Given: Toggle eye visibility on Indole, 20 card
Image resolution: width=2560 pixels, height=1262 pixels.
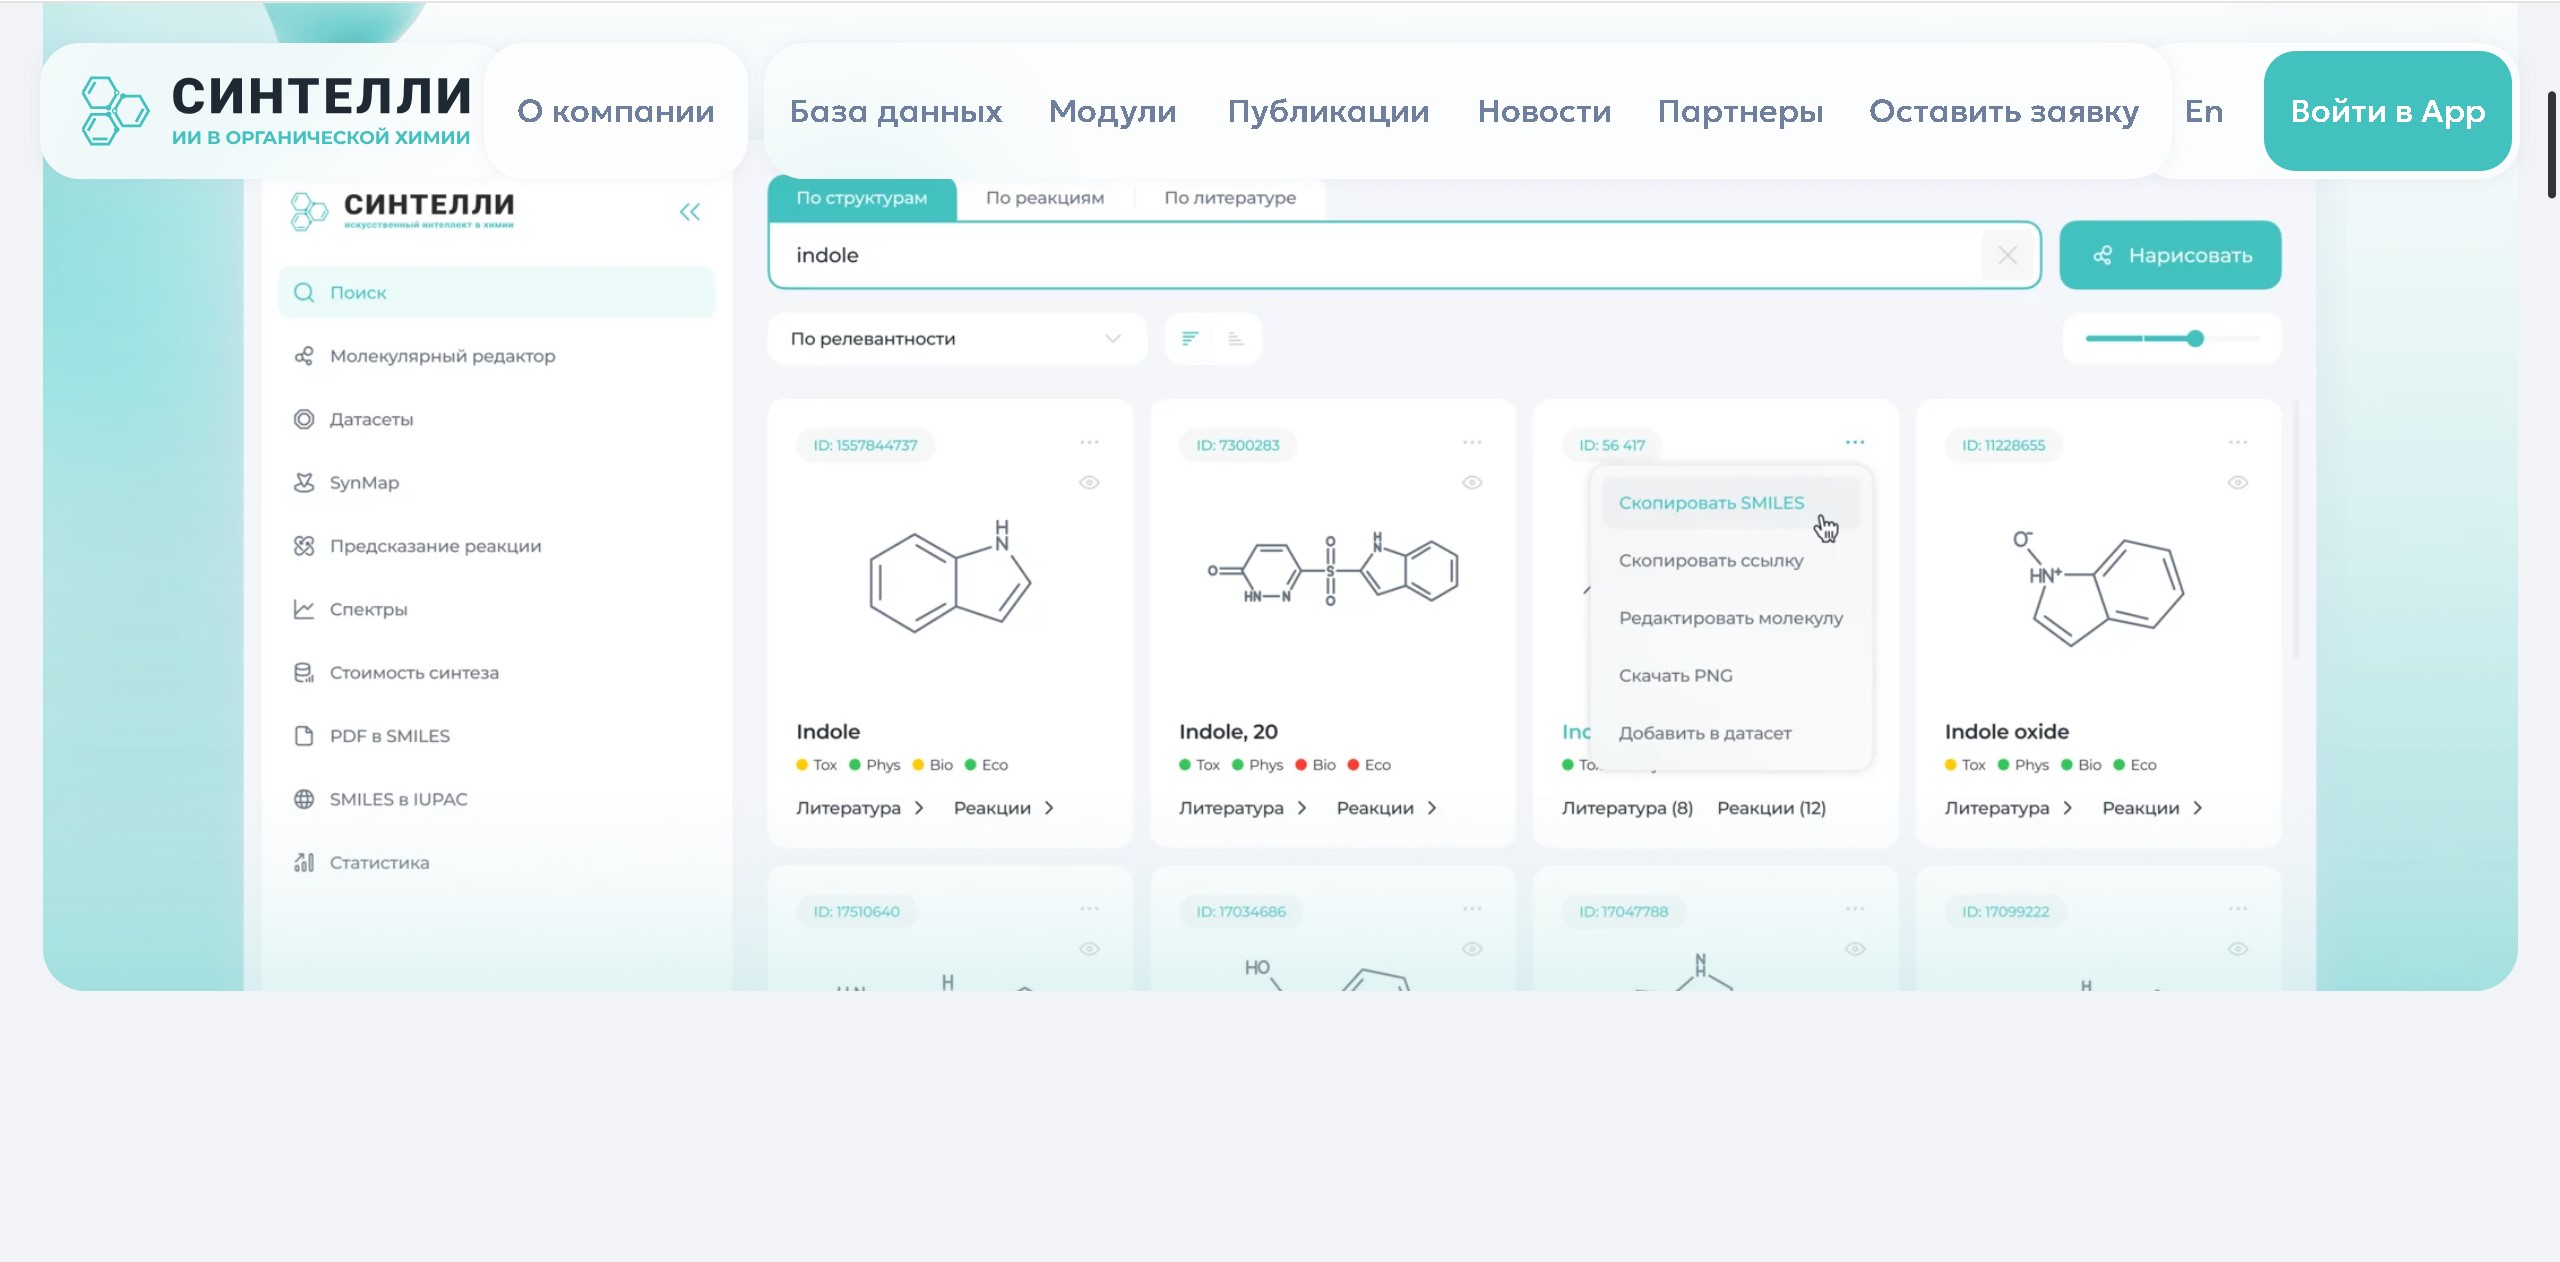Looking at the screenshot, I should coord(1472,482).
